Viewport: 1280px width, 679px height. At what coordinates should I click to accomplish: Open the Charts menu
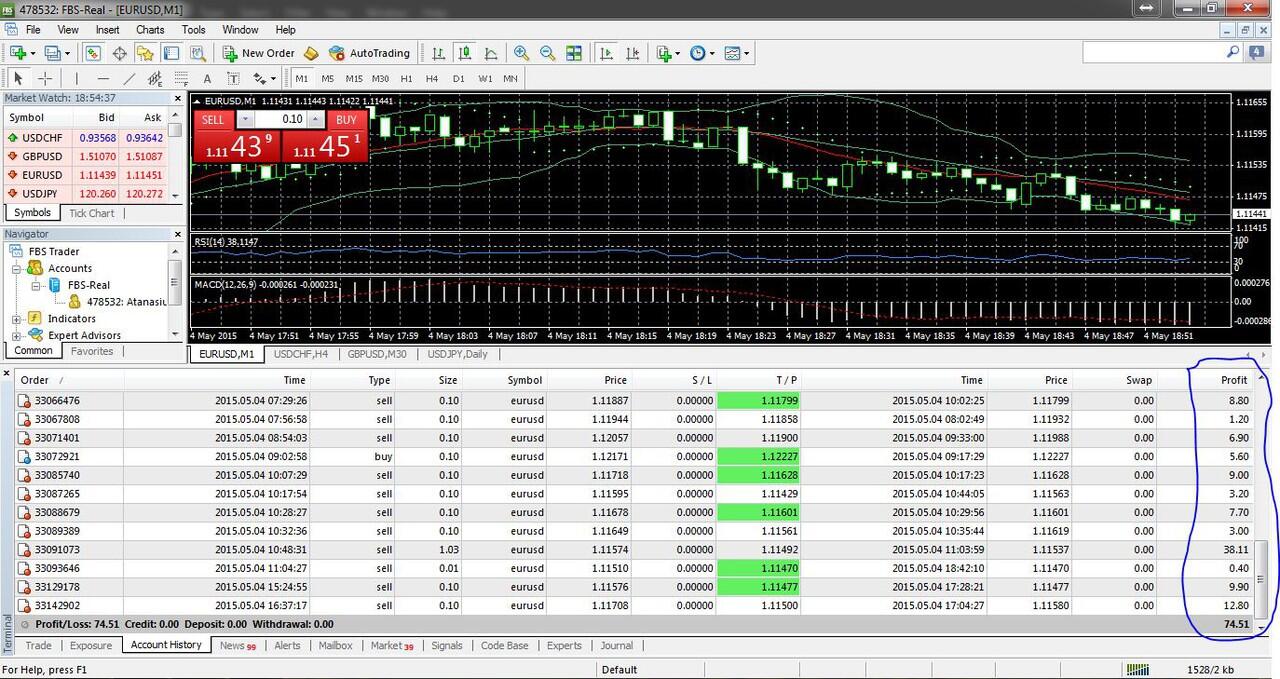click(150, 30)
